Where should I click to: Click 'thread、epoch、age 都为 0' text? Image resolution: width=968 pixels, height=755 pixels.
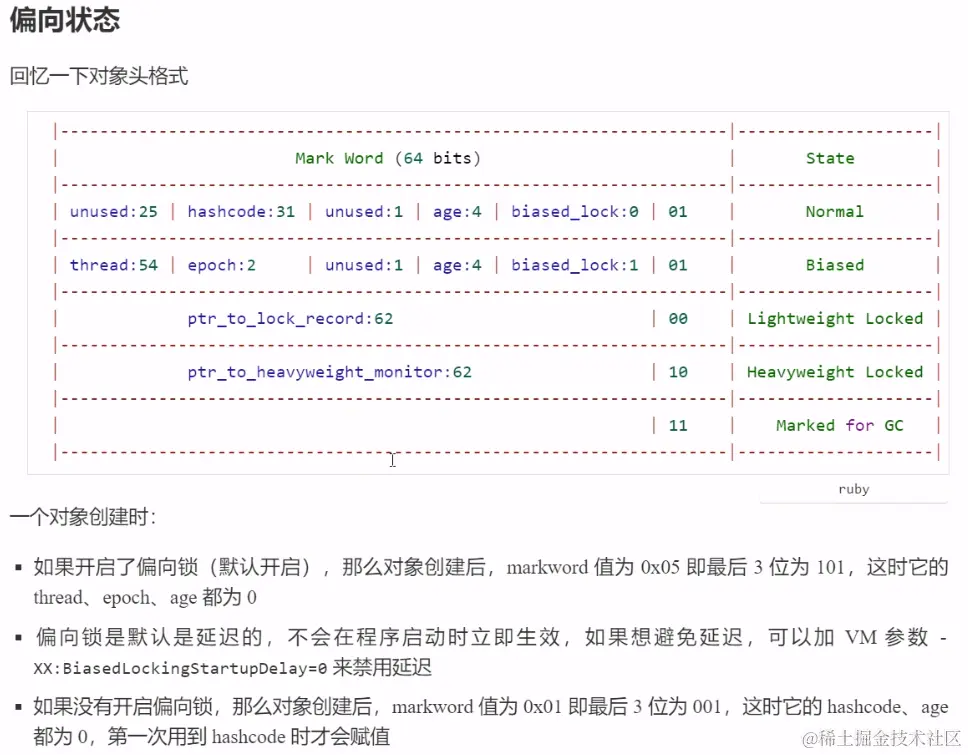pyautogui.click(x=145, y=598)
